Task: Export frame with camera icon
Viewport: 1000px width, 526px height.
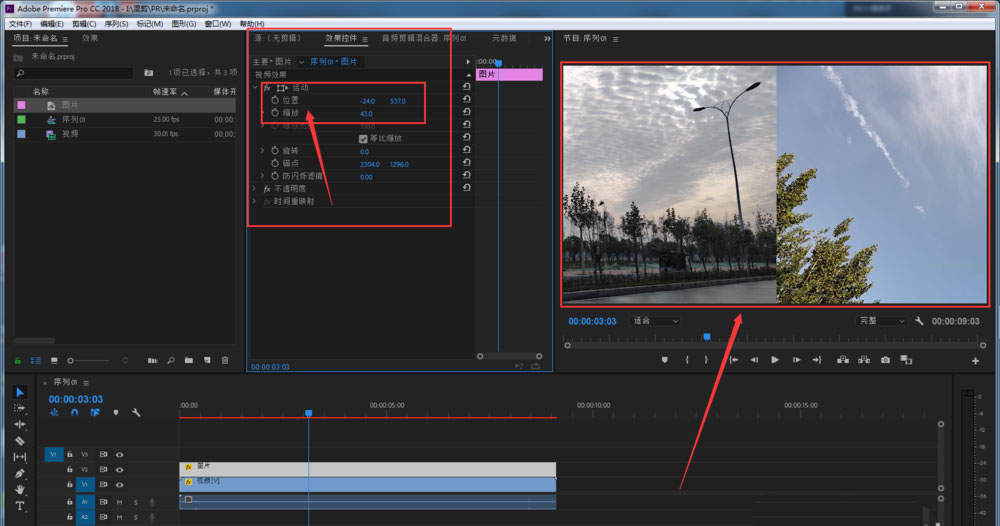Action: click(x=885, y=360)
